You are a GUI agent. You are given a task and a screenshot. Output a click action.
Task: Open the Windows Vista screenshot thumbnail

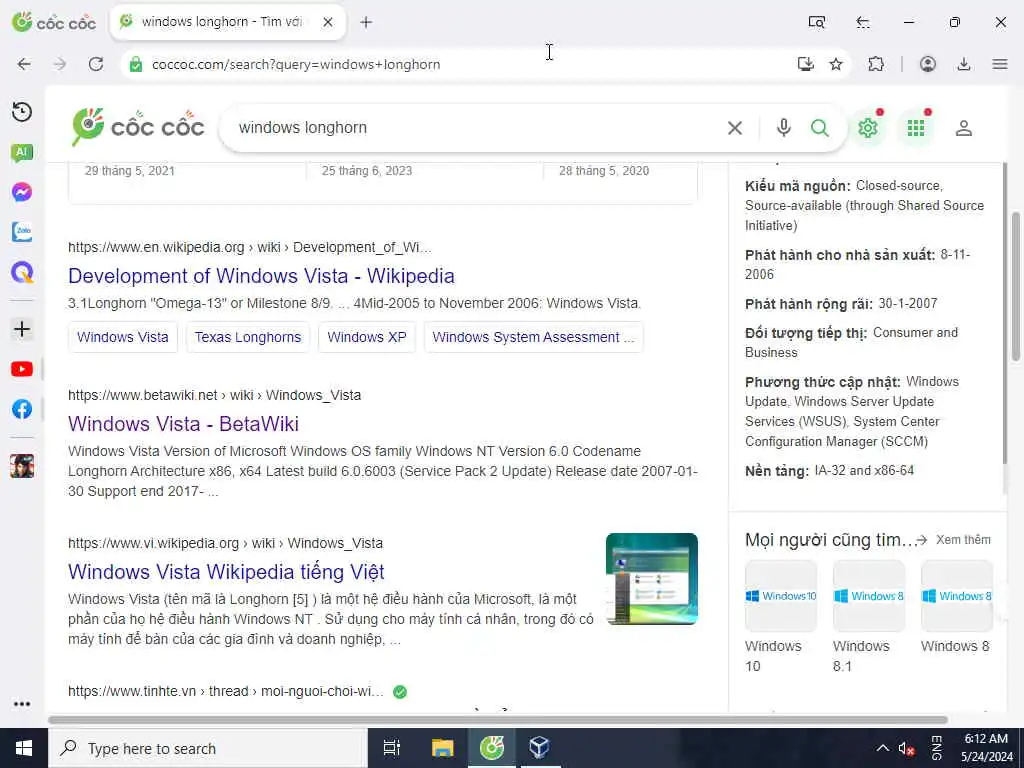tap(652, 579)
